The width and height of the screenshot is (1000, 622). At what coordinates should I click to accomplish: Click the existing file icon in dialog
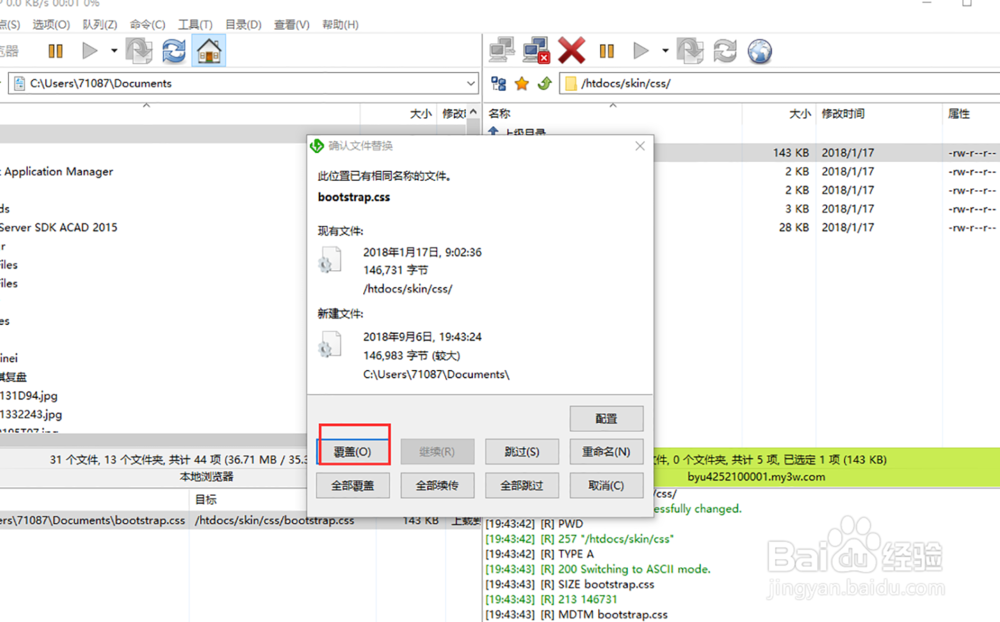(x=330, y=260)
